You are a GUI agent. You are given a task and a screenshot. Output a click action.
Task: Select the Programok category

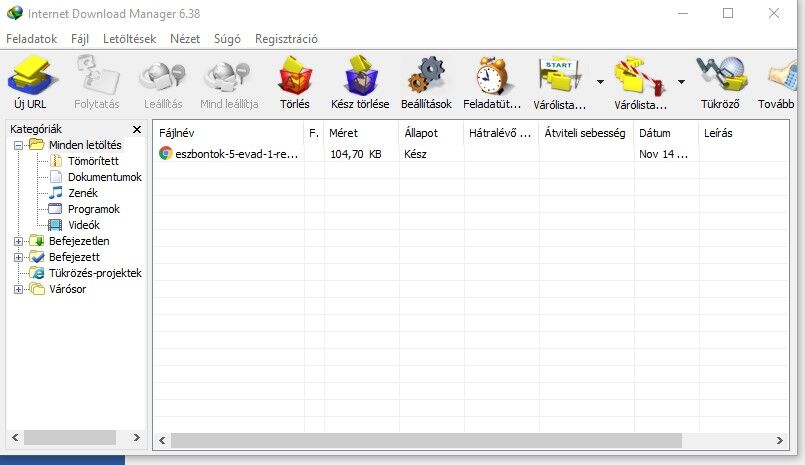tap(93, 209)
